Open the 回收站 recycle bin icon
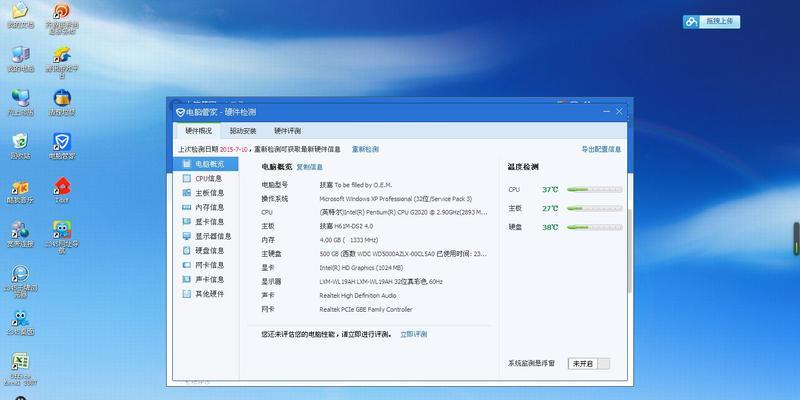Viewport: 800px width, 400px height. point(20,146)
